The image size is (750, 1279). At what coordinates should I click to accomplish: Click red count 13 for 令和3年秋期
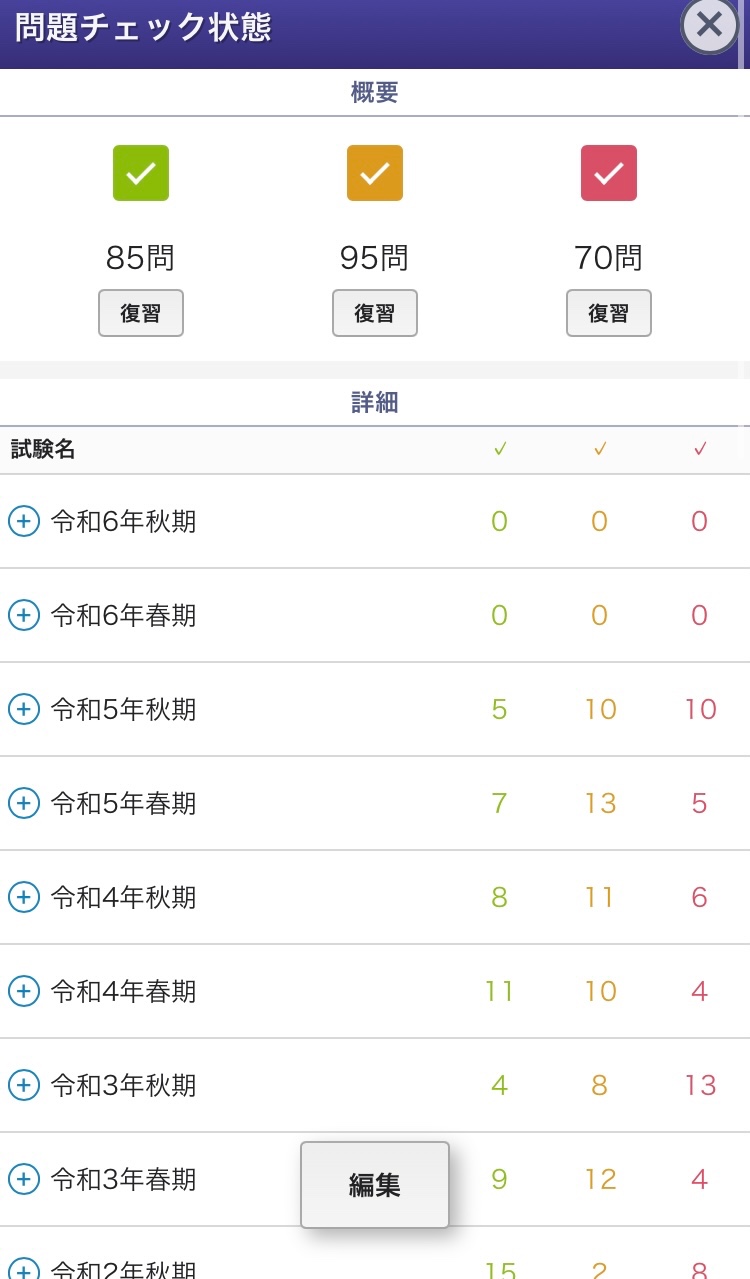pyautogui.click(x=700, y=1085)
